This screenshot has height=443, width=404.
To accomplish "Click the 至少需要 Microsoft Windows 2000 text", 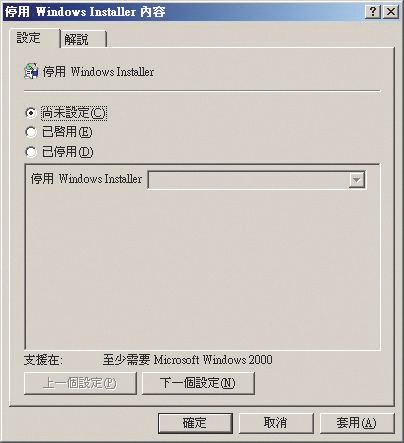I will point(187,360).
